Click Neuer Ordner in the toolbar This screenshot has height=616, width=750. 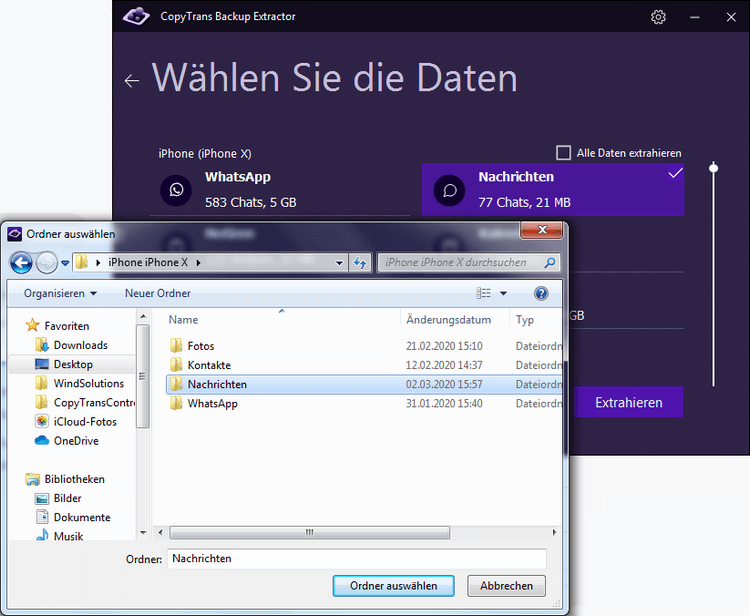(157, 293)
